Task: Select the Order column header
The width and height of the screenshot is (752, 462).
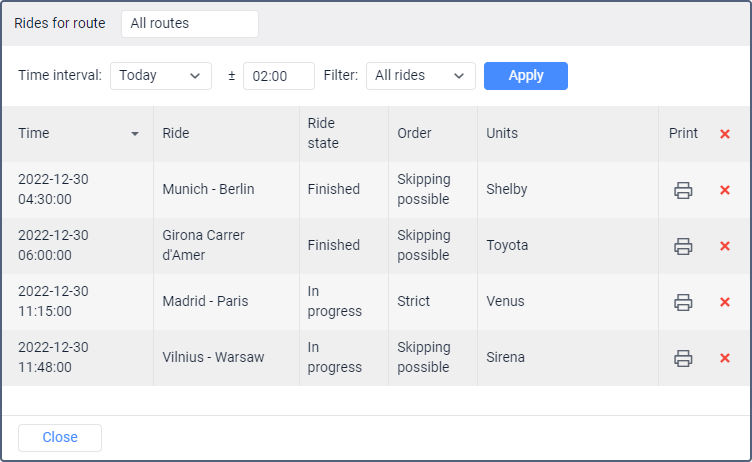Action: (x=414, y=134)
